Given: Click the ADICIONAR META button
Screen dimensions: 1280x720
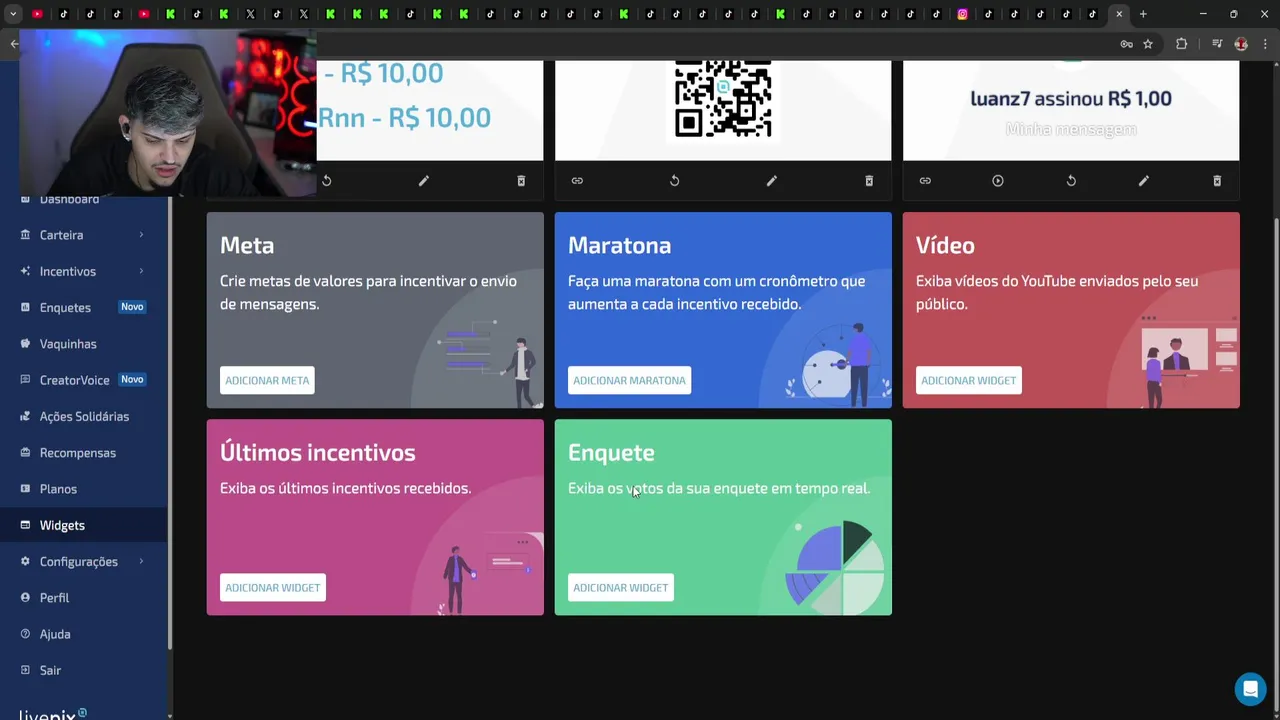Looking at the screenshot, I should click(x=267, y=380).
